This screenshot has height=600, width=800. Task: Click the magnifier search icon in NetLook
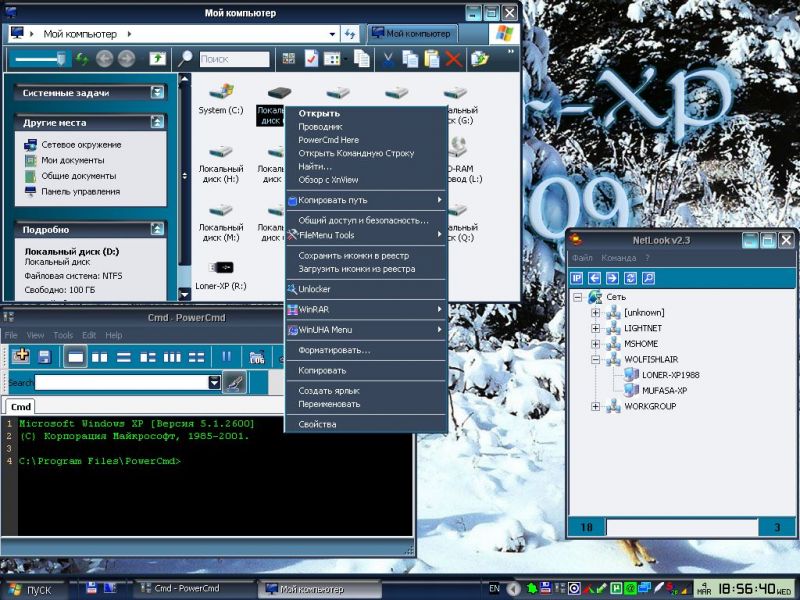pos(647,278)
